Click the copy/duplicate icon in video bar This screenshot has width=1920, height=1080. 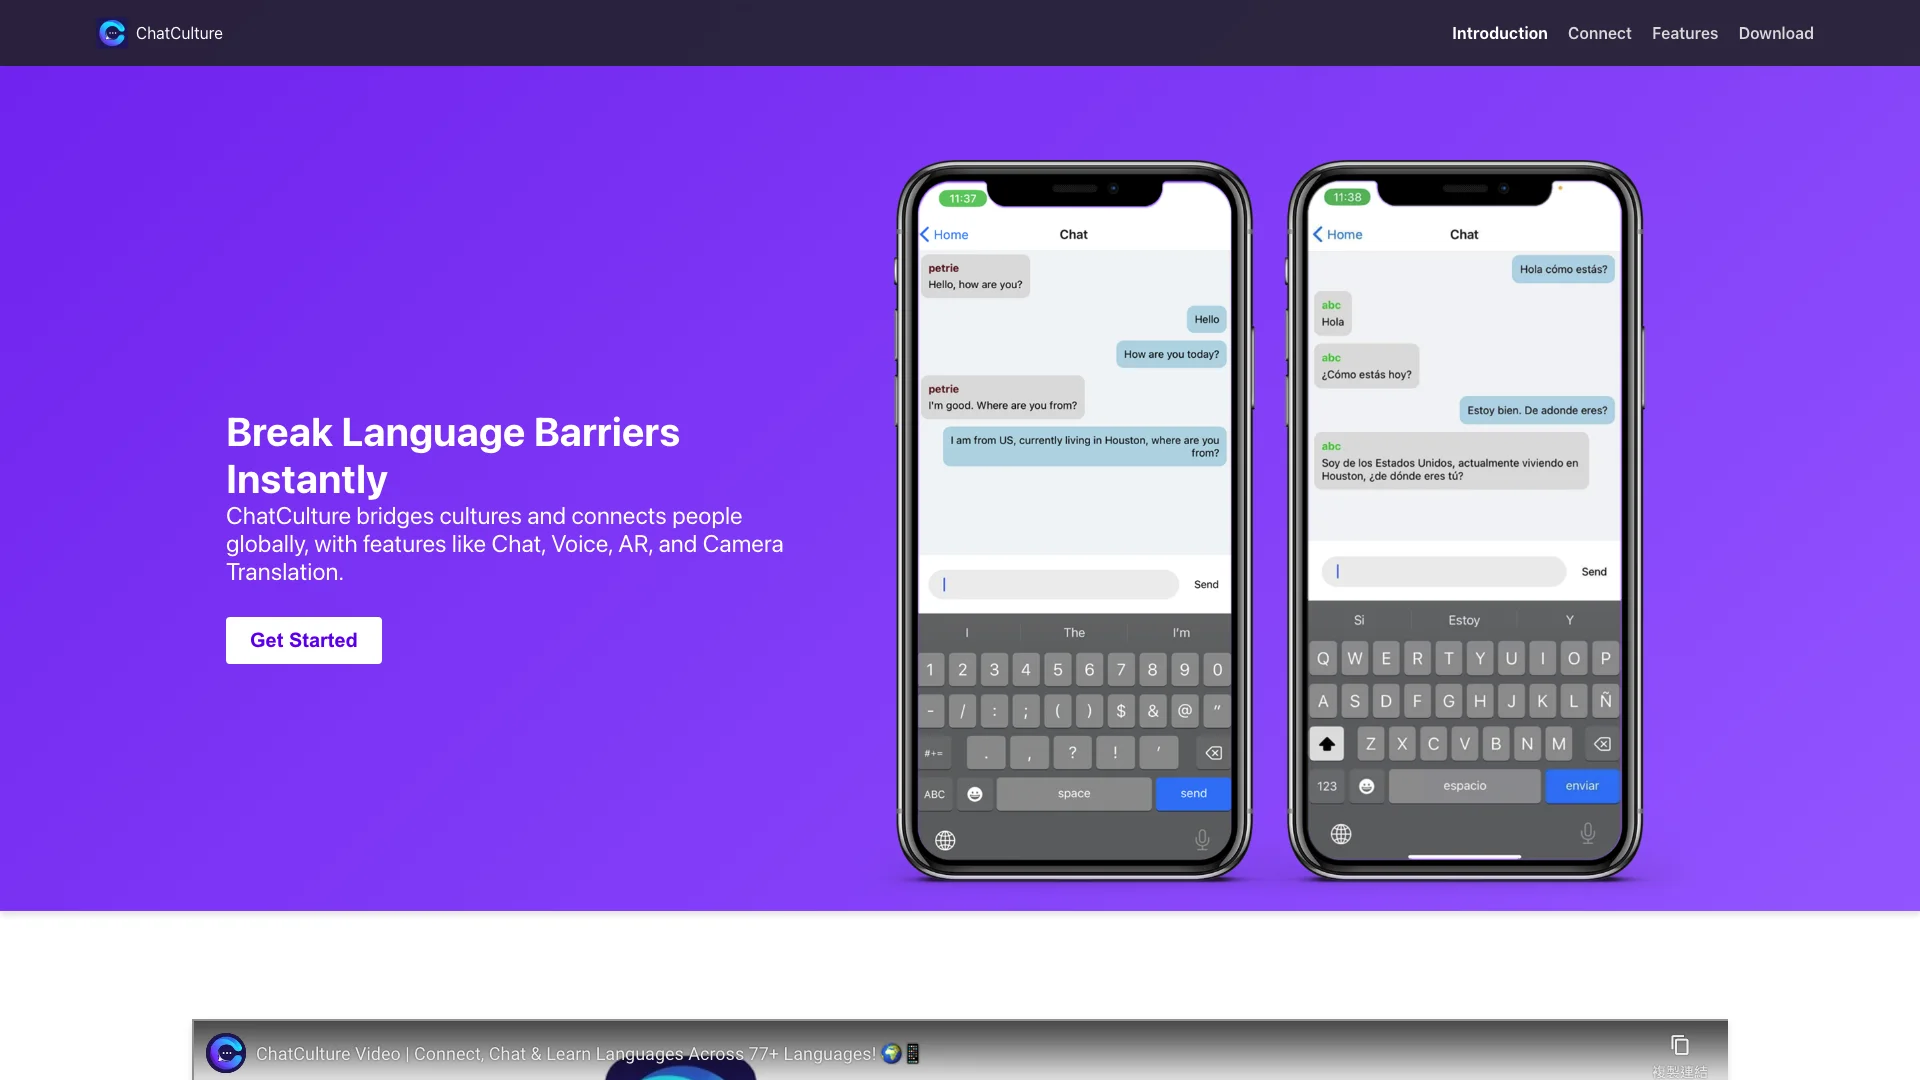coord(1680,1046)
